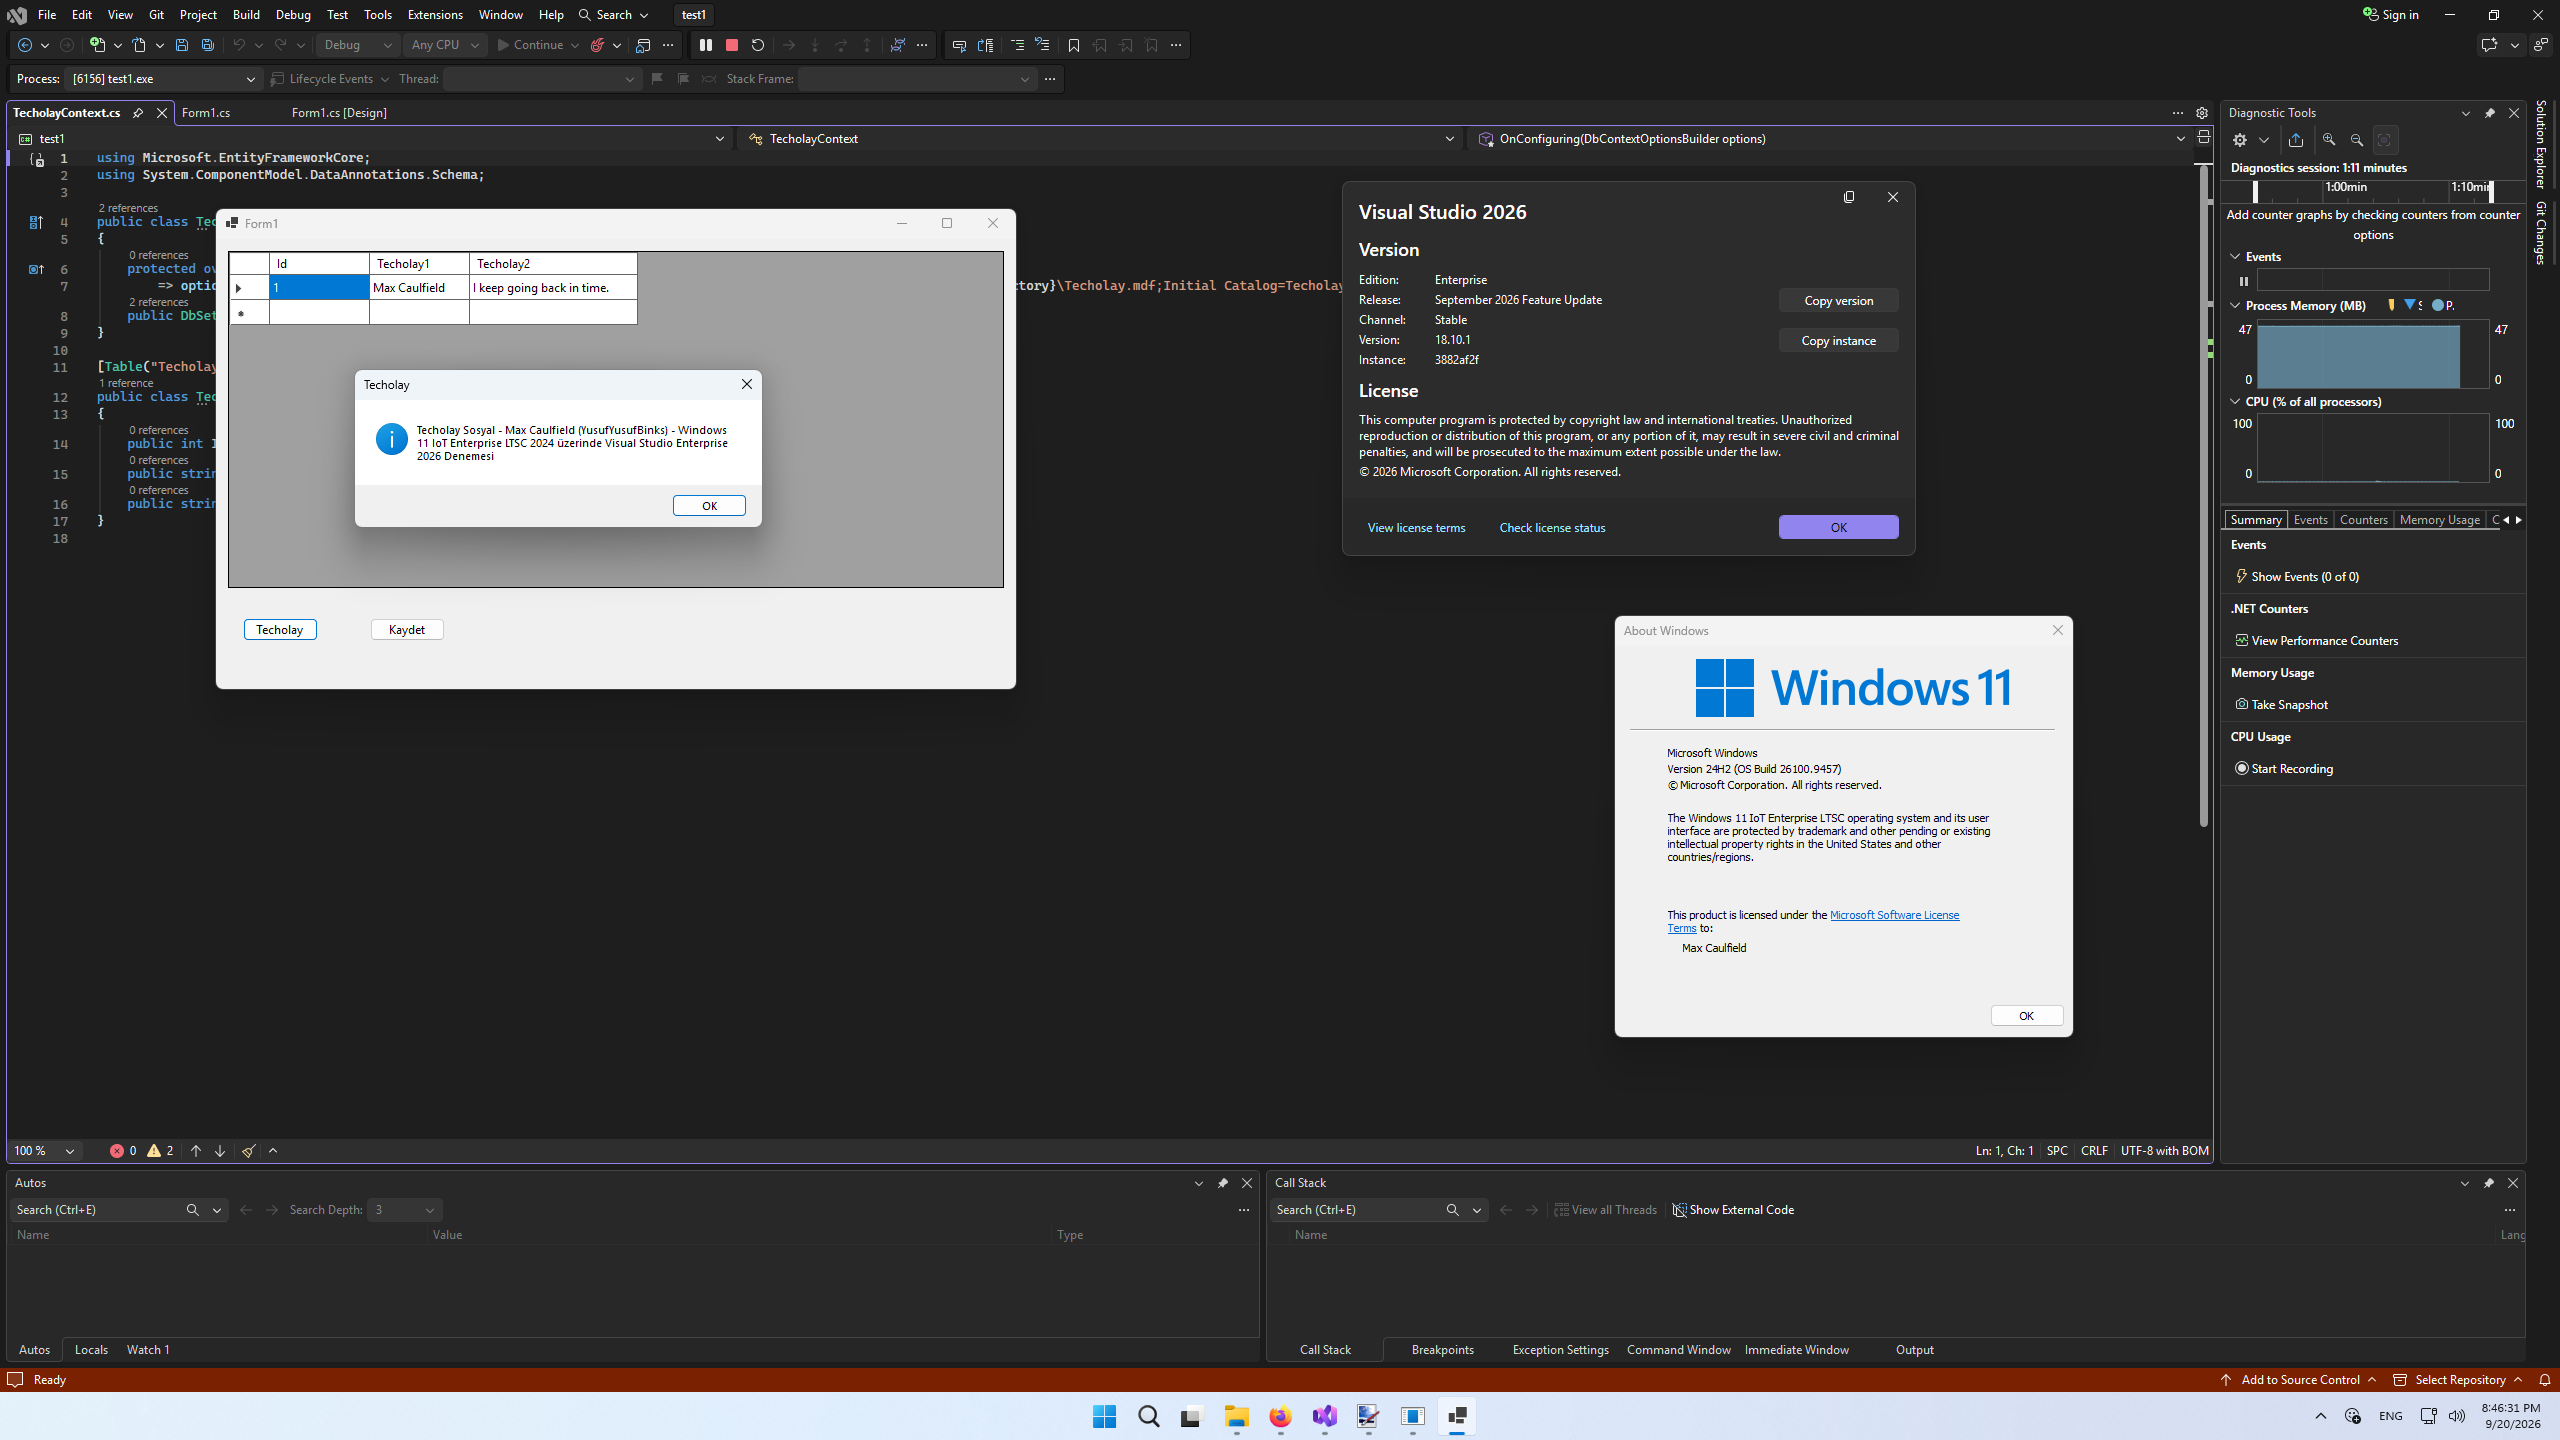
Task: Open notifications bell in status bar
Action: [2545, 1380]
